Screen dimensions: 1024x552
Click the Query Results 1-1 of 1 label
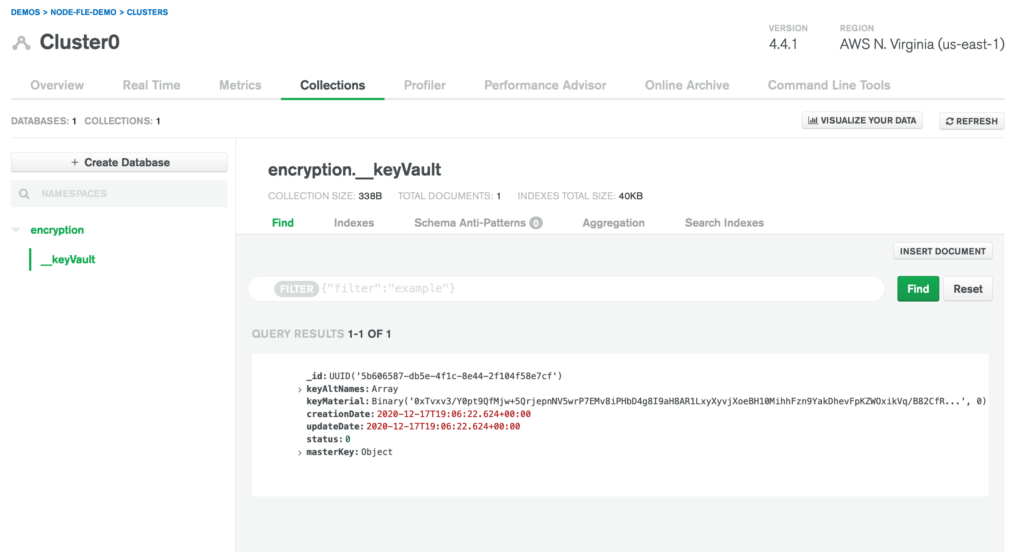pyautogui.click(x=321, y=334)
